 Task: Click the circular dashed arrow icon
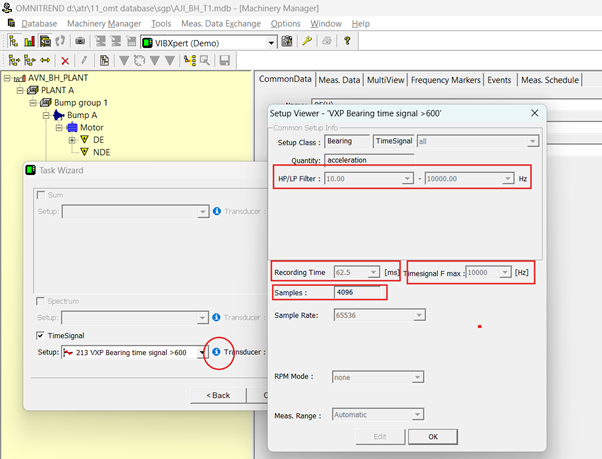139,61
